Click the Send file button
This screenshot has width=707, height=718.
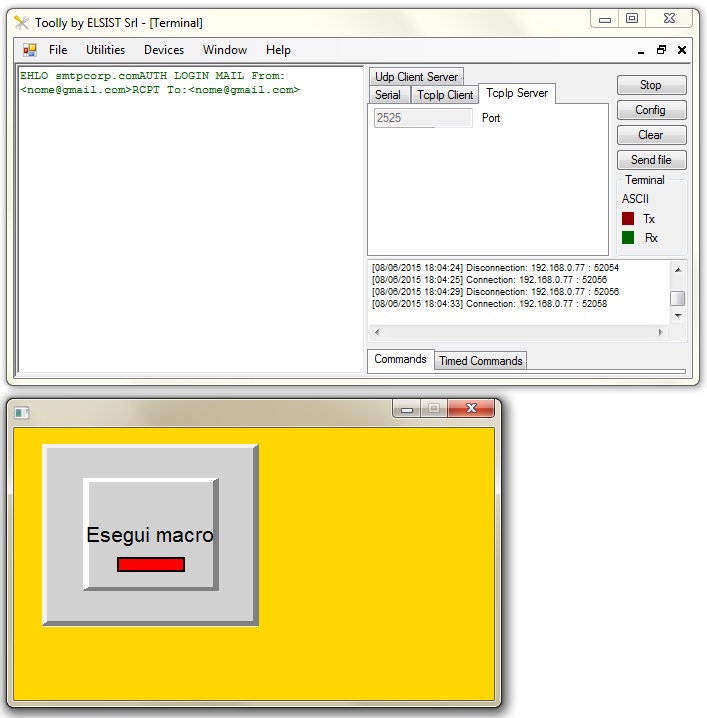651,160
